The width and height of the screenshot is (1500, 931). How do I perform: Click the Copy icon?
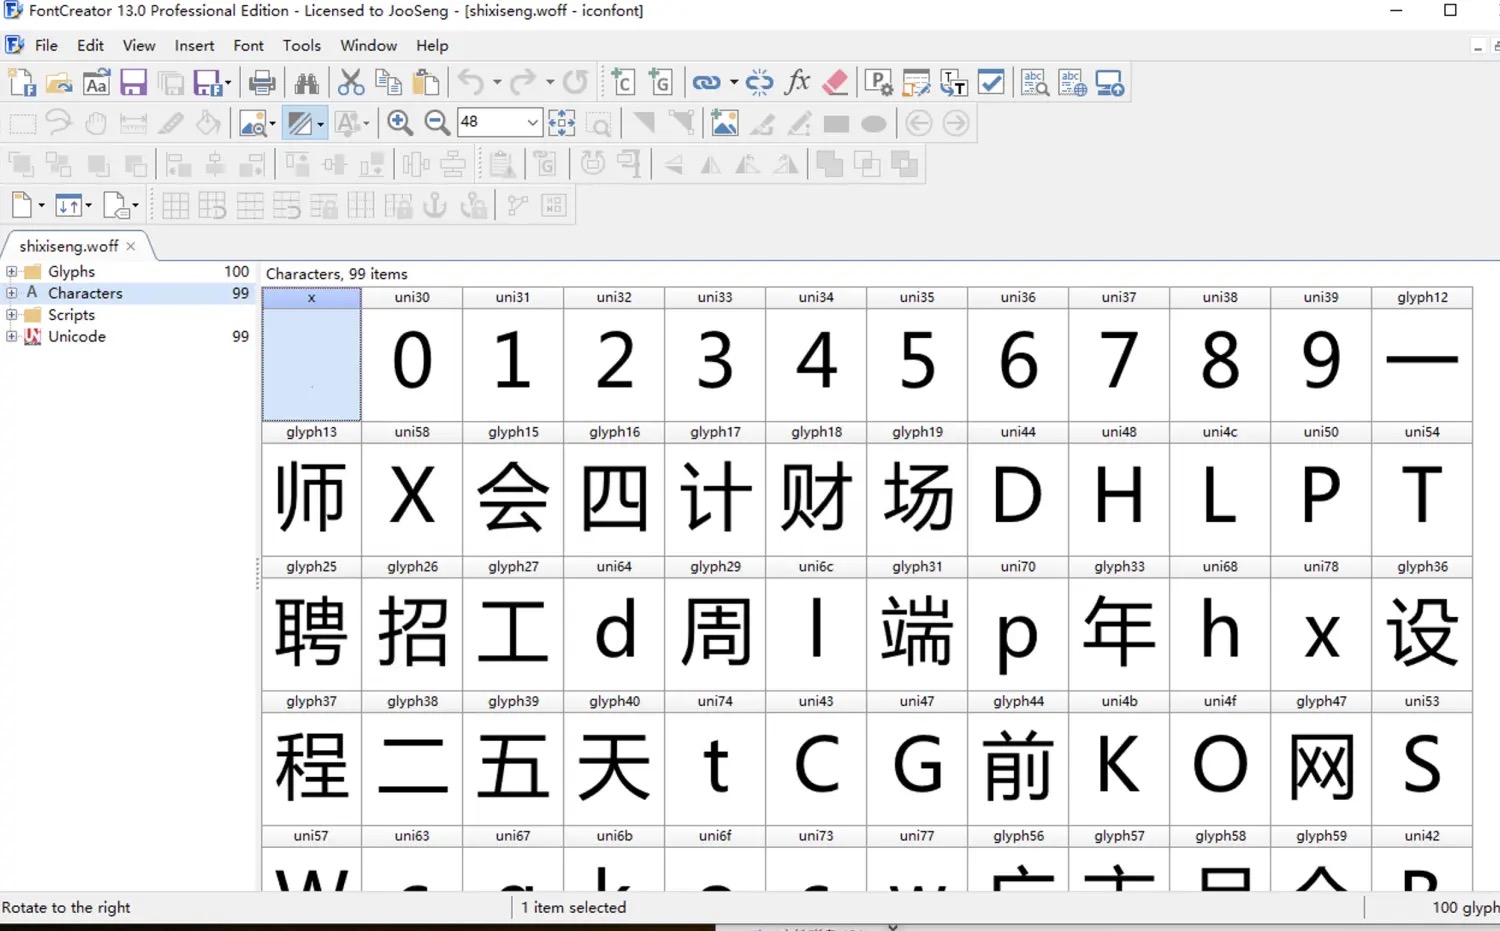(388, 83)
